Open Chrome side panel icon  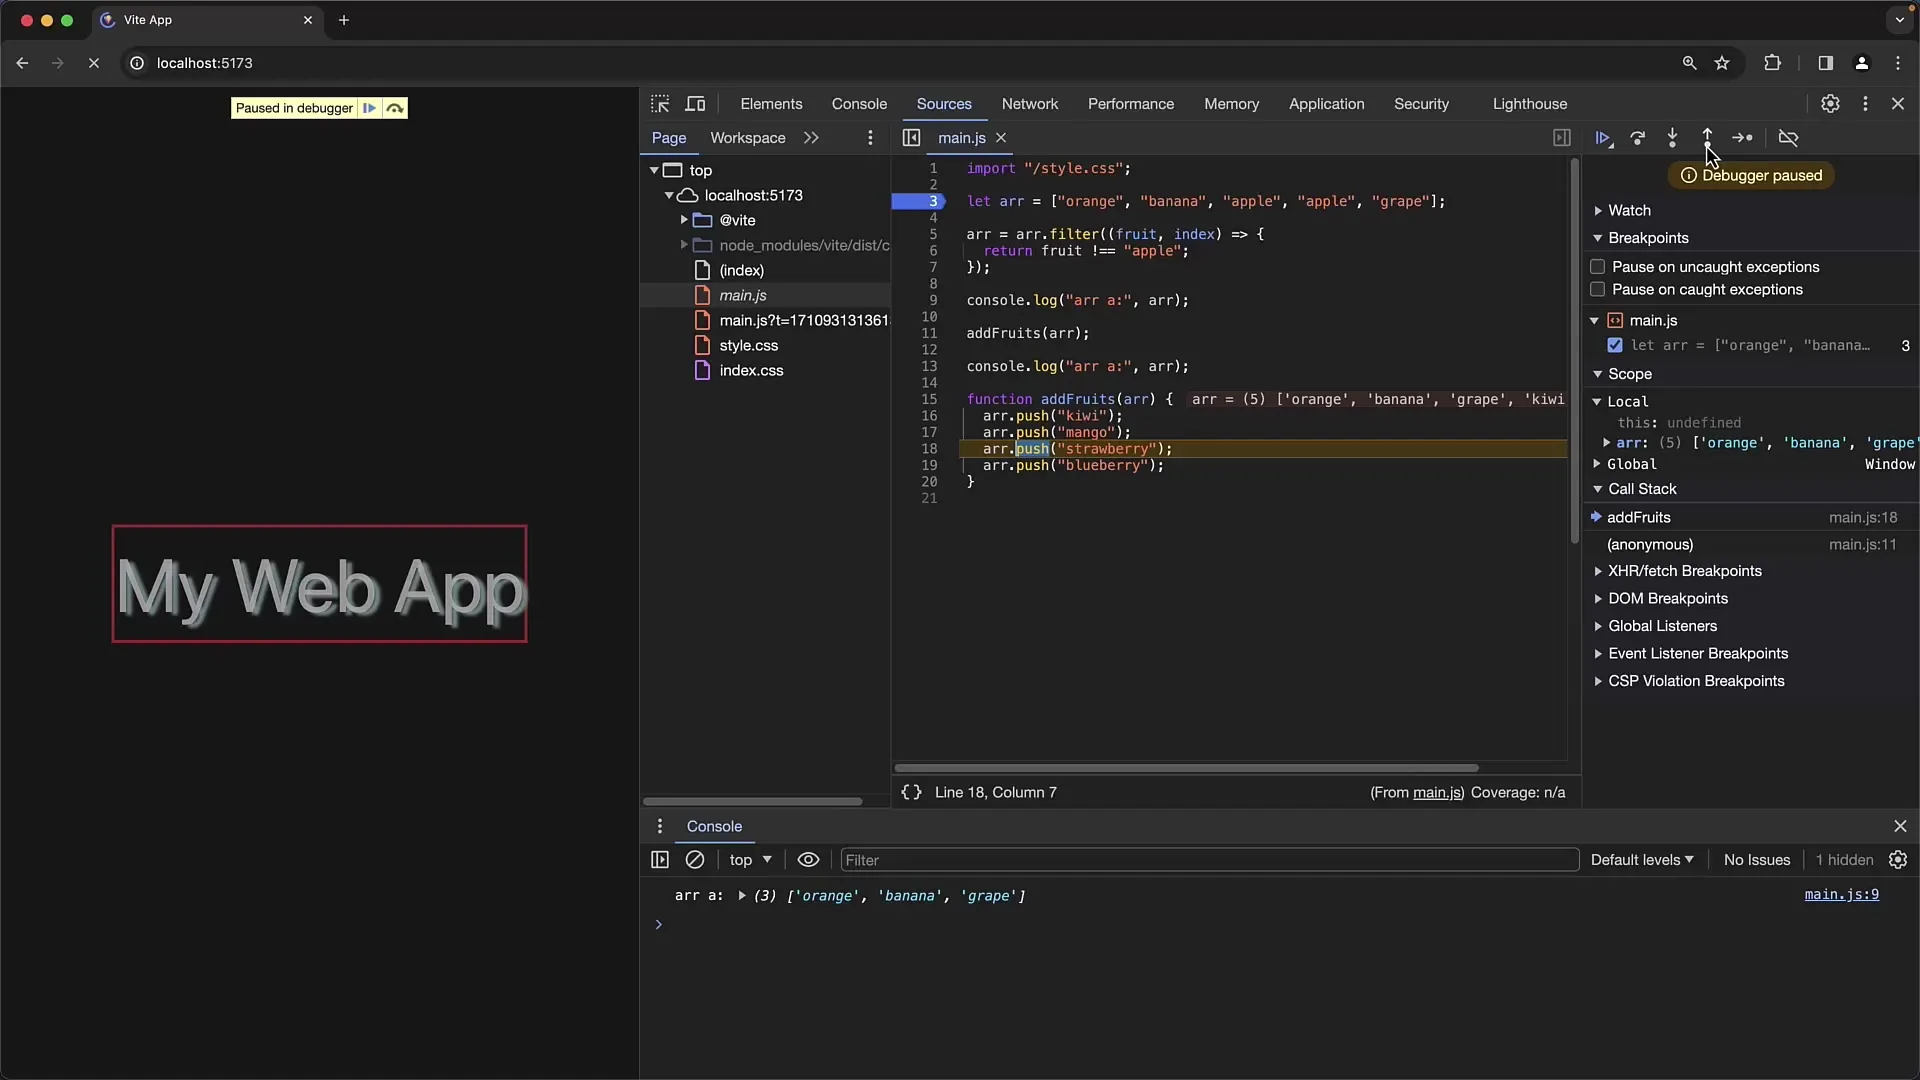click(1825, 63)
